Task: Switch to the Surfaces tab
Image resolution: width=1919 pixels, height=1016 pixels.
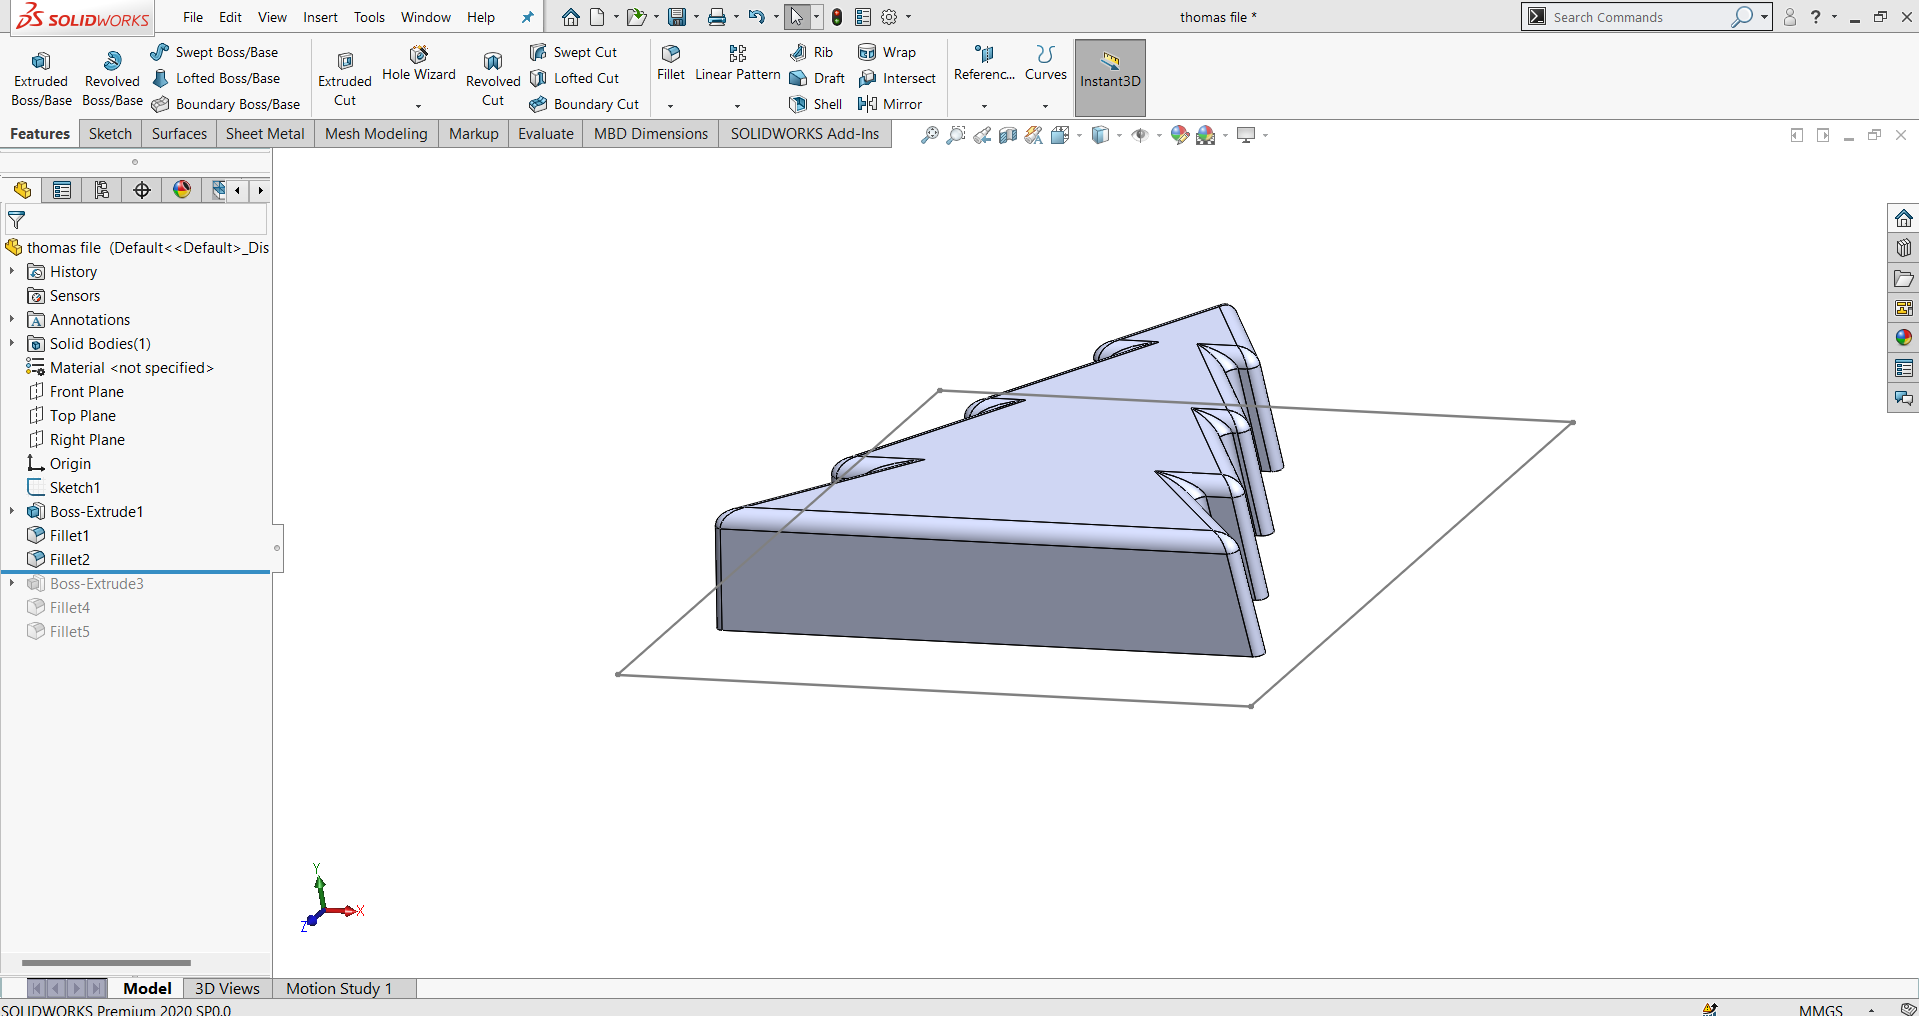Action: tap(179, 134)
